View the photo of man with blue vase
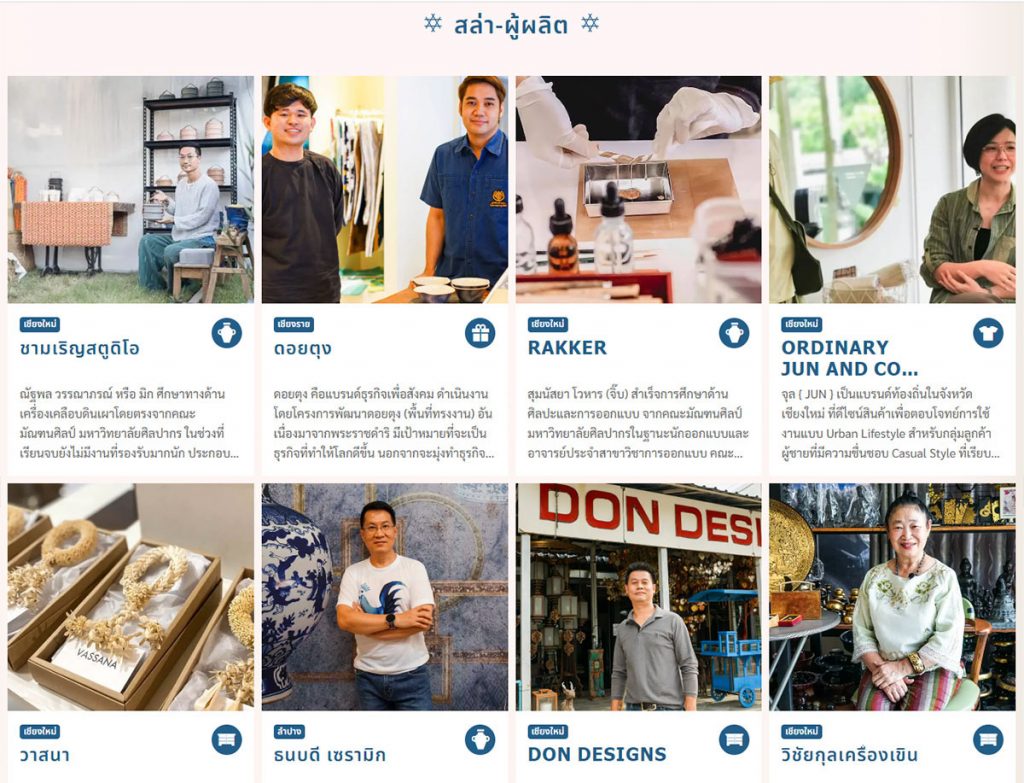Image resolution: width=1024 pixels, height=783 pixels. (x=385, y=597)
